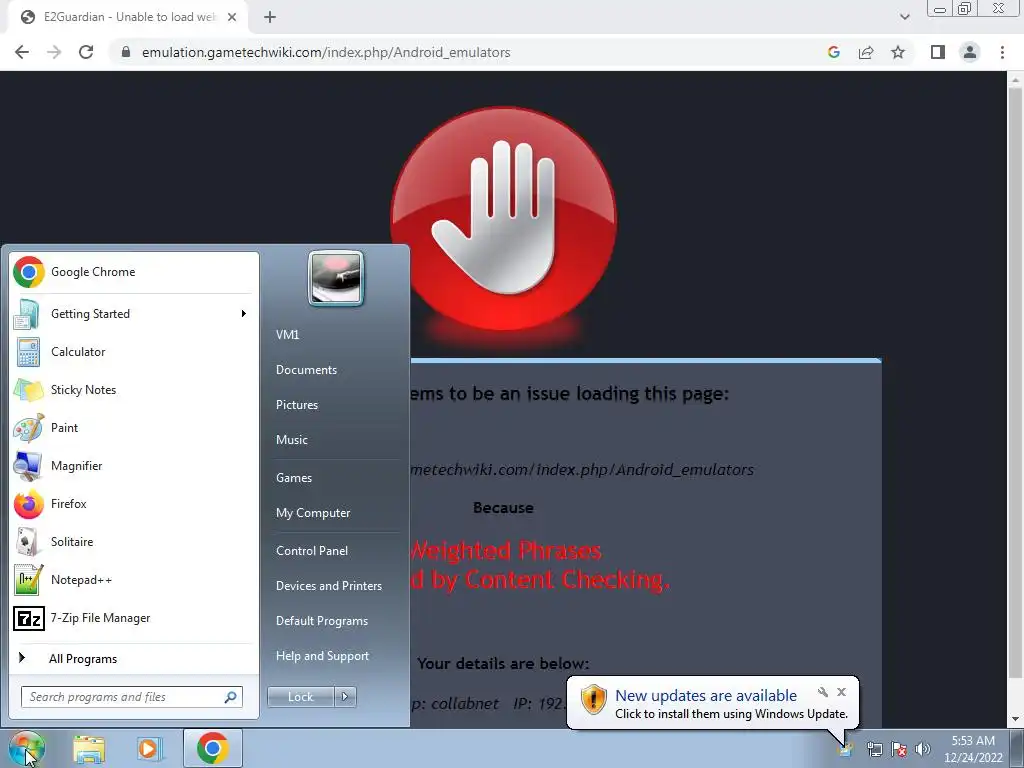1024x768 pixels.
Task: Open Magnifier in the Start menu
Action: [x=134, y=466]
